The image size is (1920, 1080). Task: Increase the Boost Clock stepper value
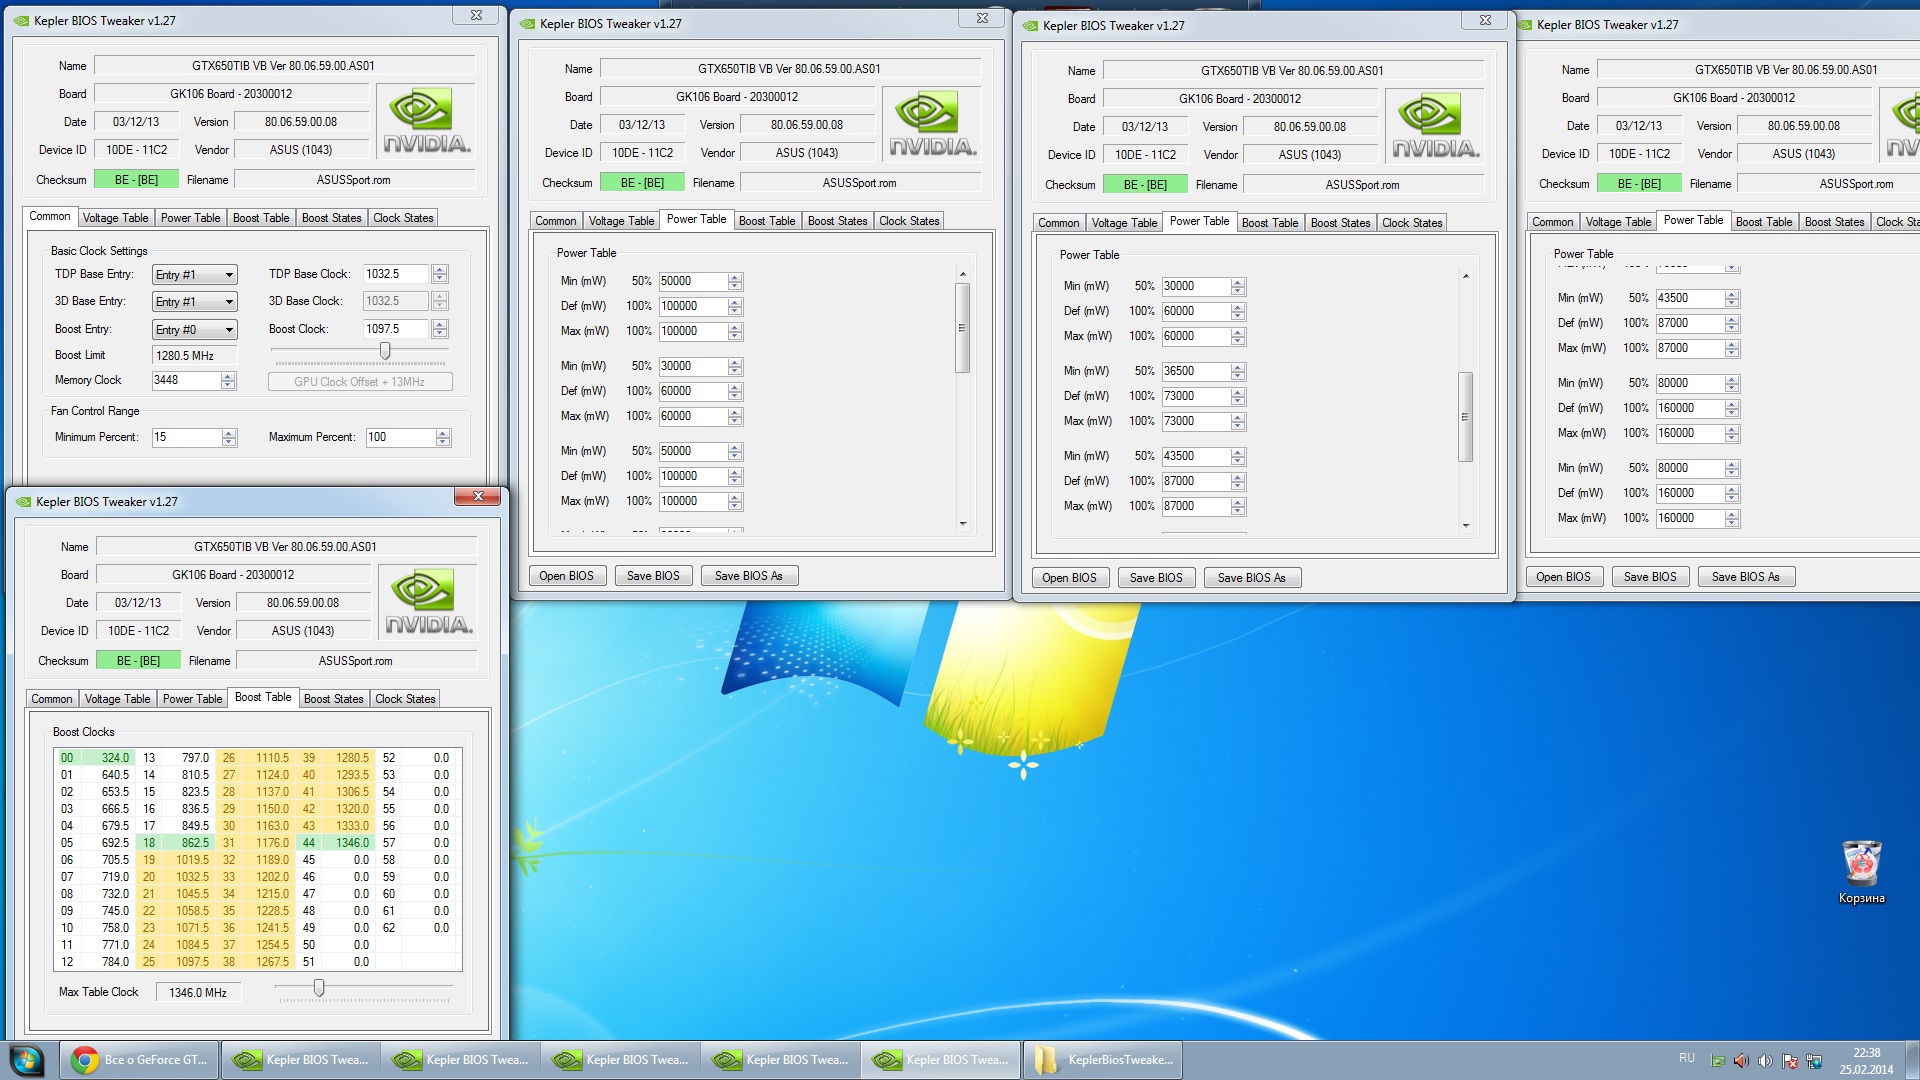coord(440,324)
